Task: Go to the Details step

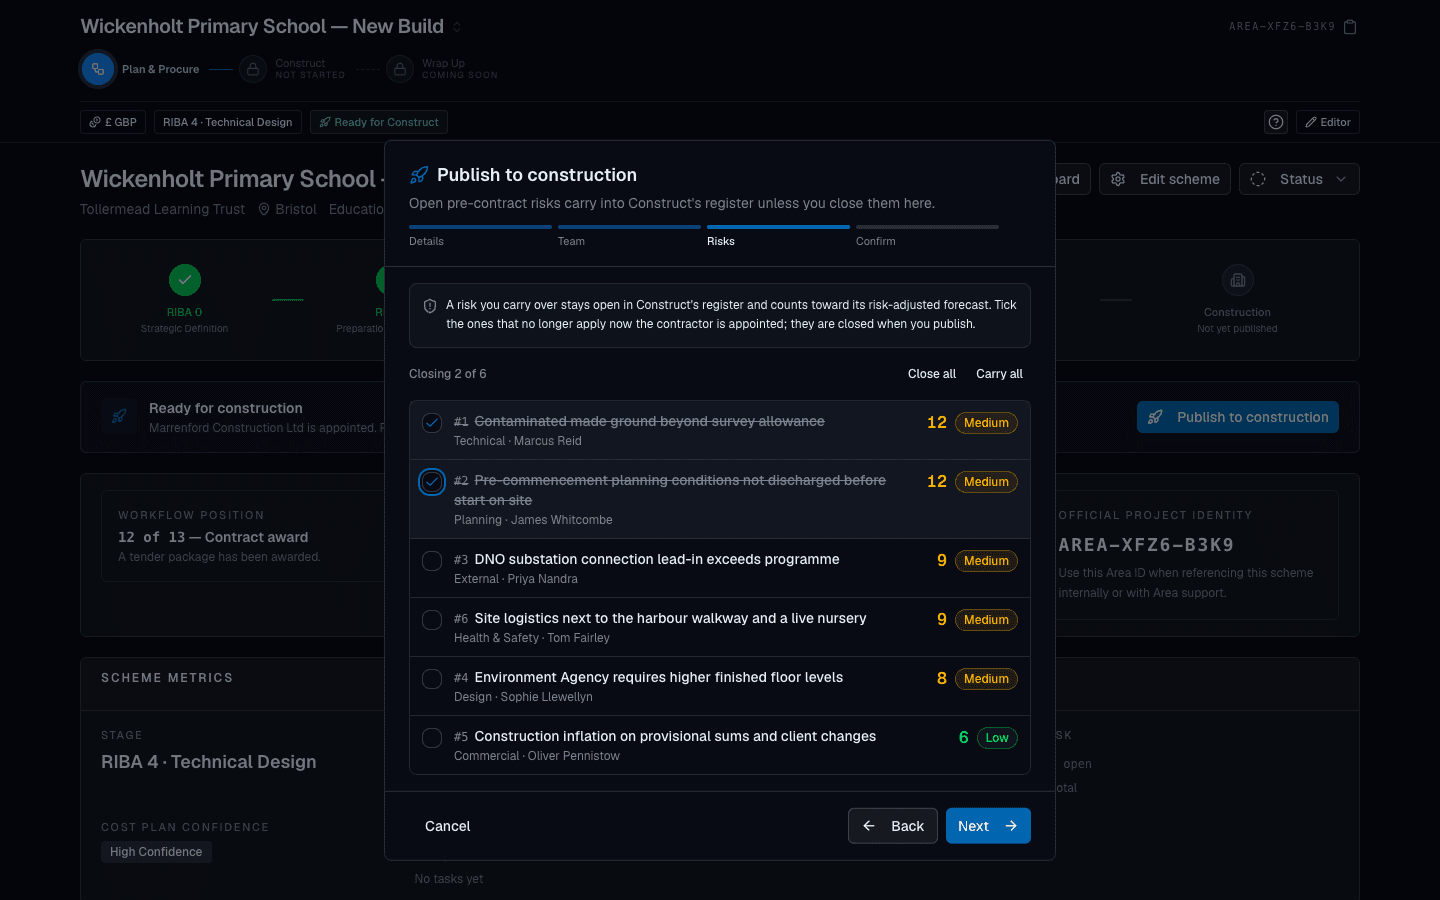Action: click(x=480, y=236)
